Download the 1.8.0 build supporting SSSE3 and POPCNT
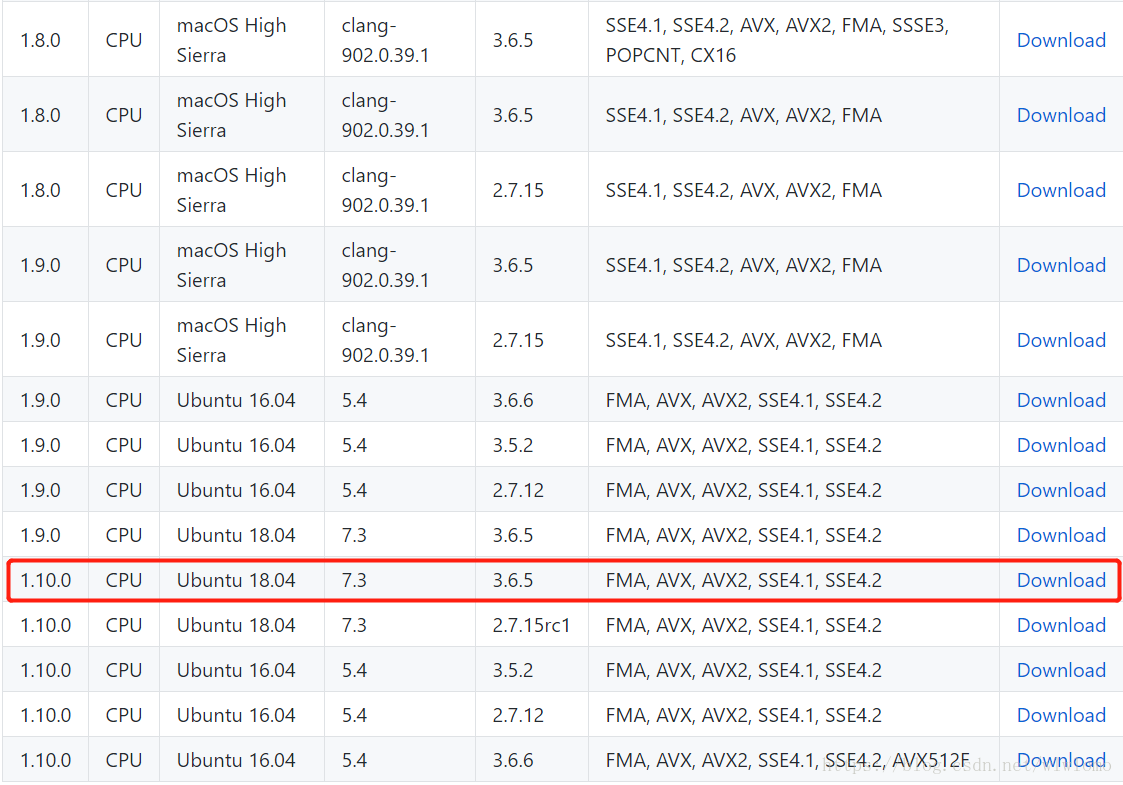 pos(1061,40)
